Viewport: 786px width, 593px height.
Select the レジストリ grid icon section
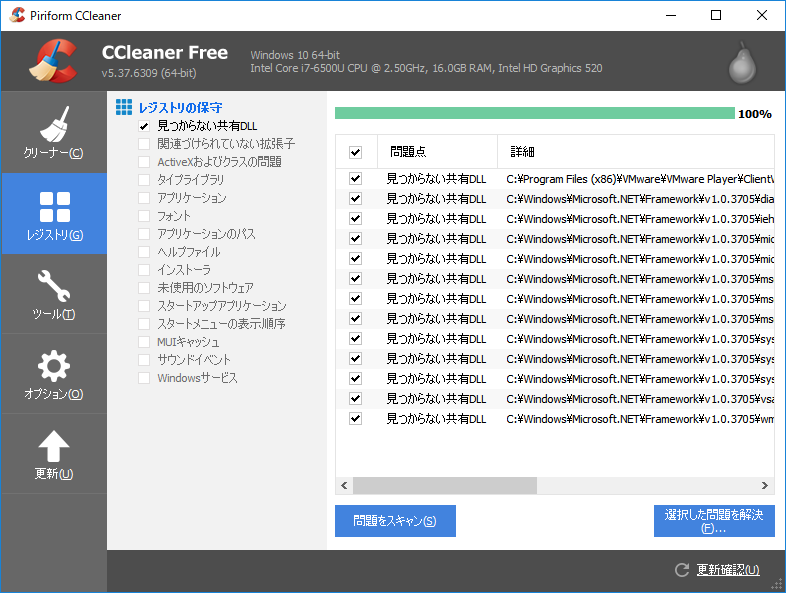tap(54, 214)
